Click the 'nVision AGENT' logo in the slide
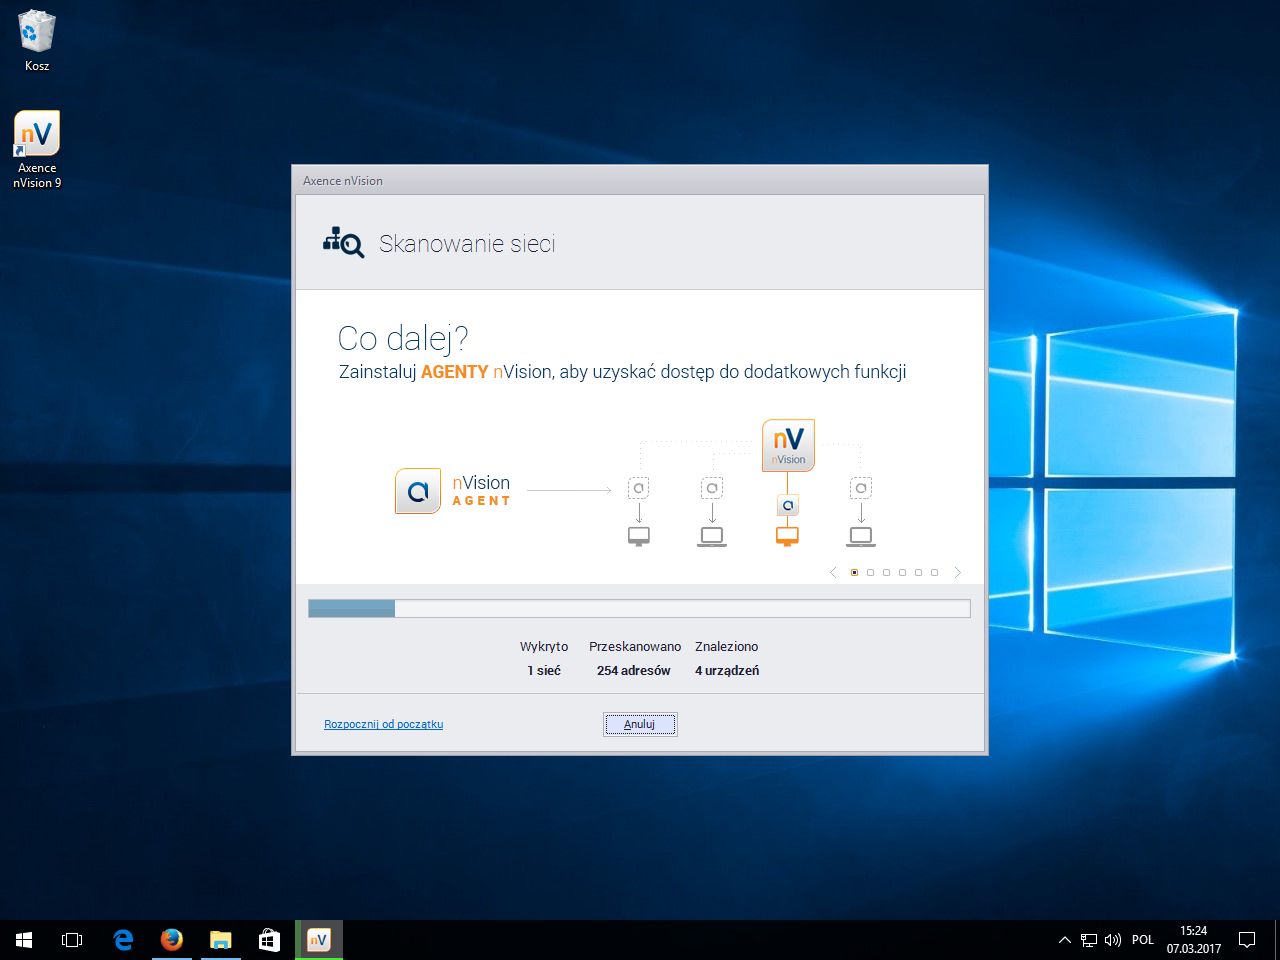 coord(453,491)
